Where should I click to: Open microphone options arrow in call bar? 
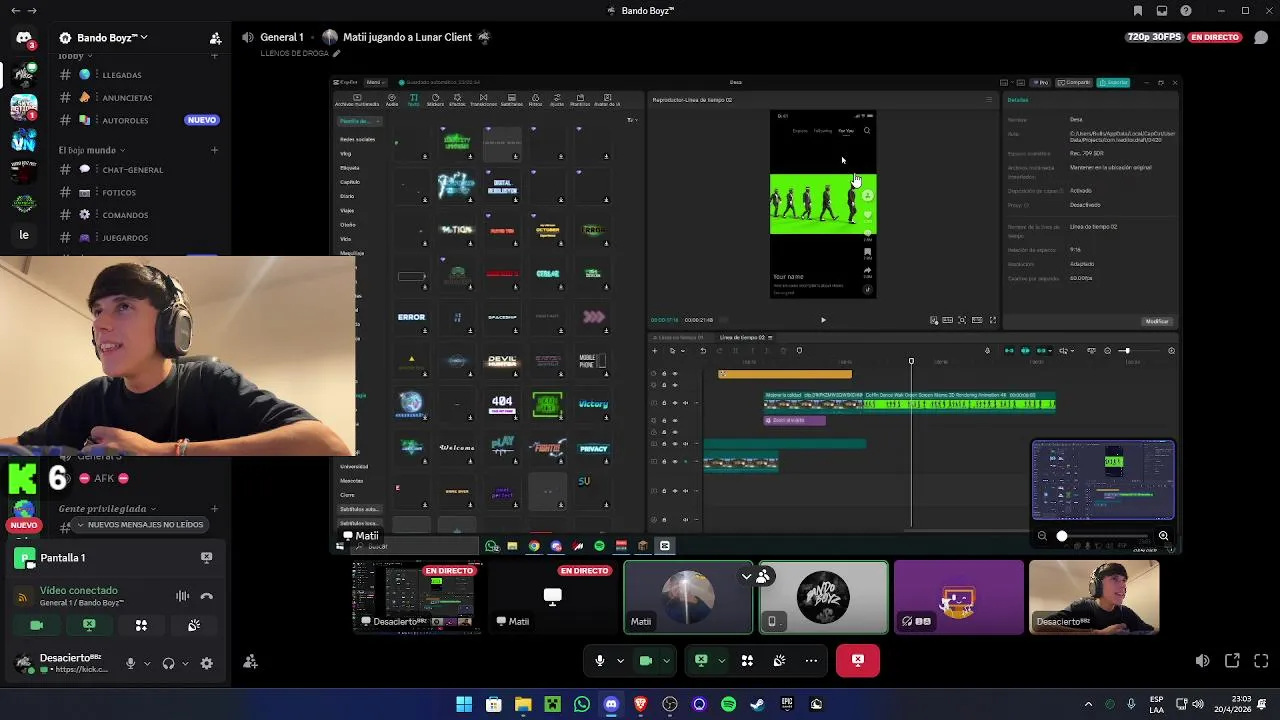[x=620, y=661]
